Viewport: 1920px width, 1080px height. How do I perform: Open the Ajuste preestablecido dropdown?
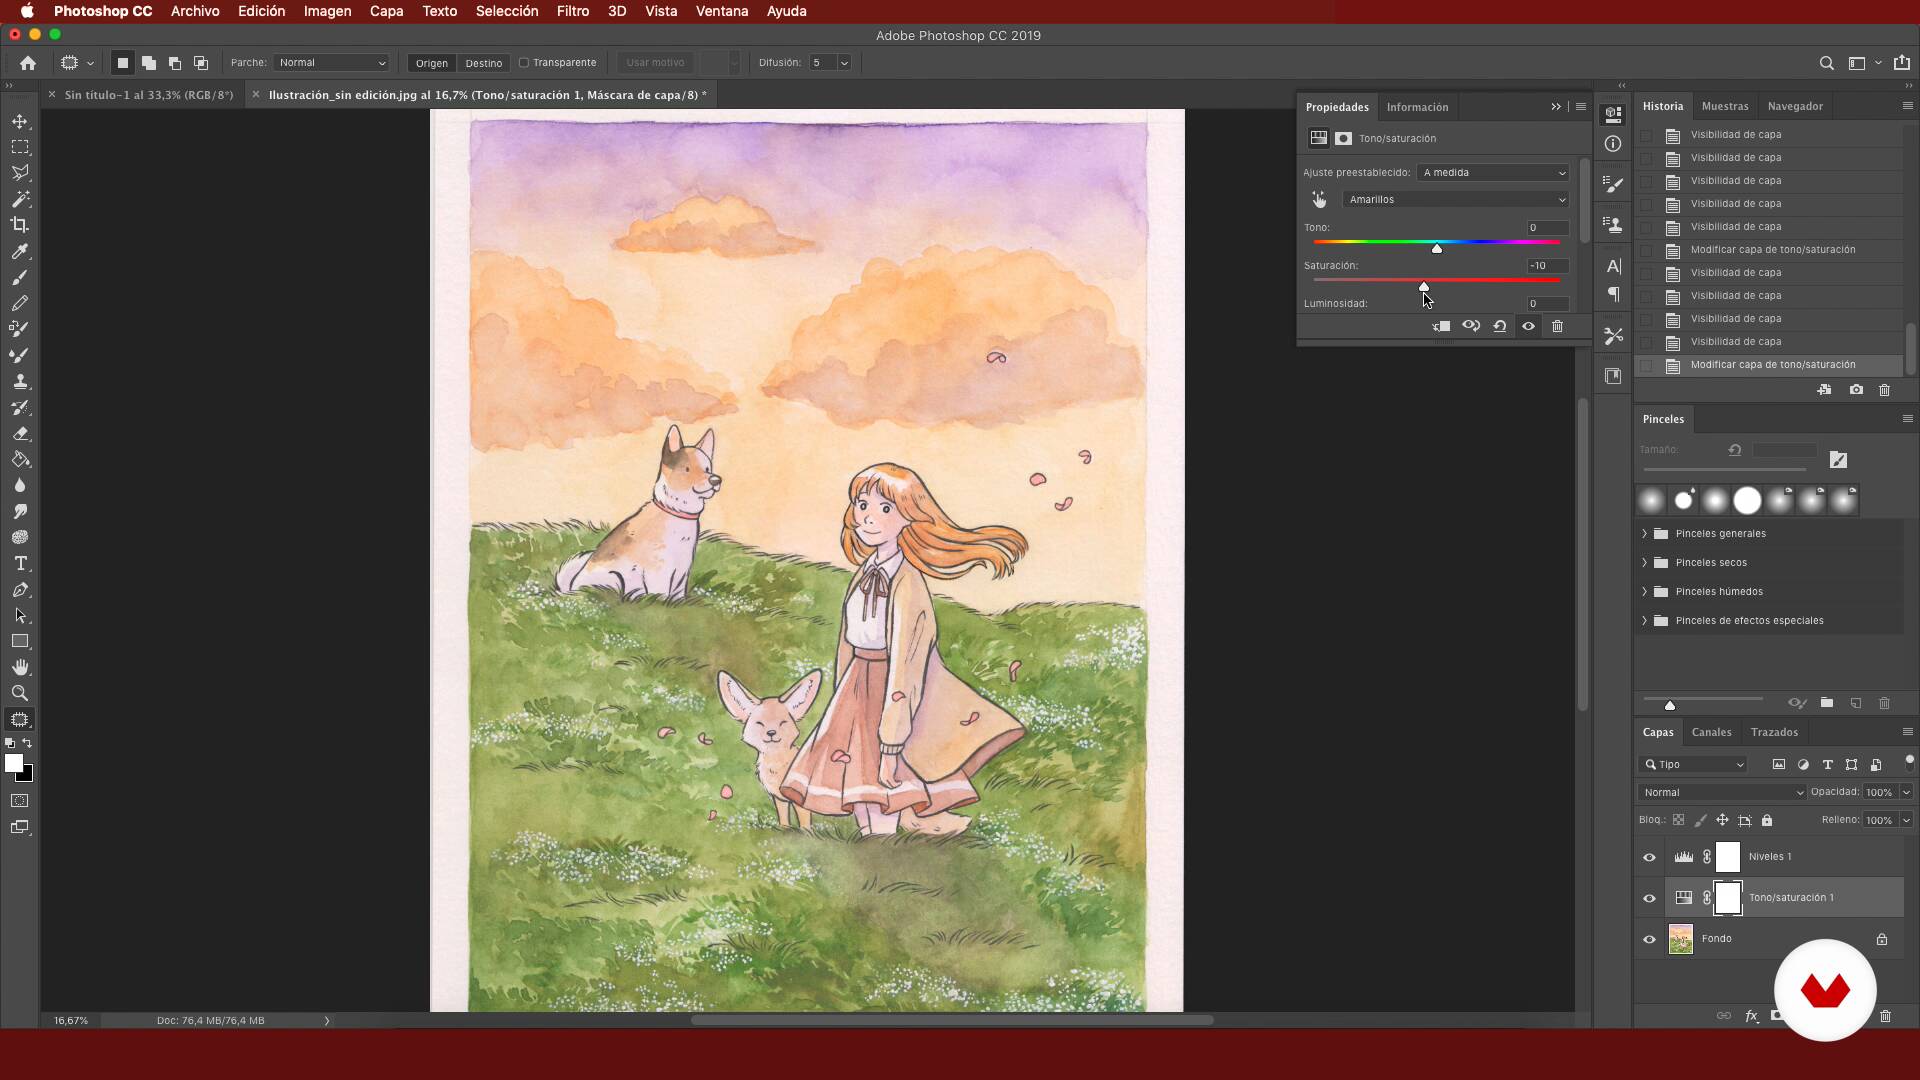[1494, 173]
